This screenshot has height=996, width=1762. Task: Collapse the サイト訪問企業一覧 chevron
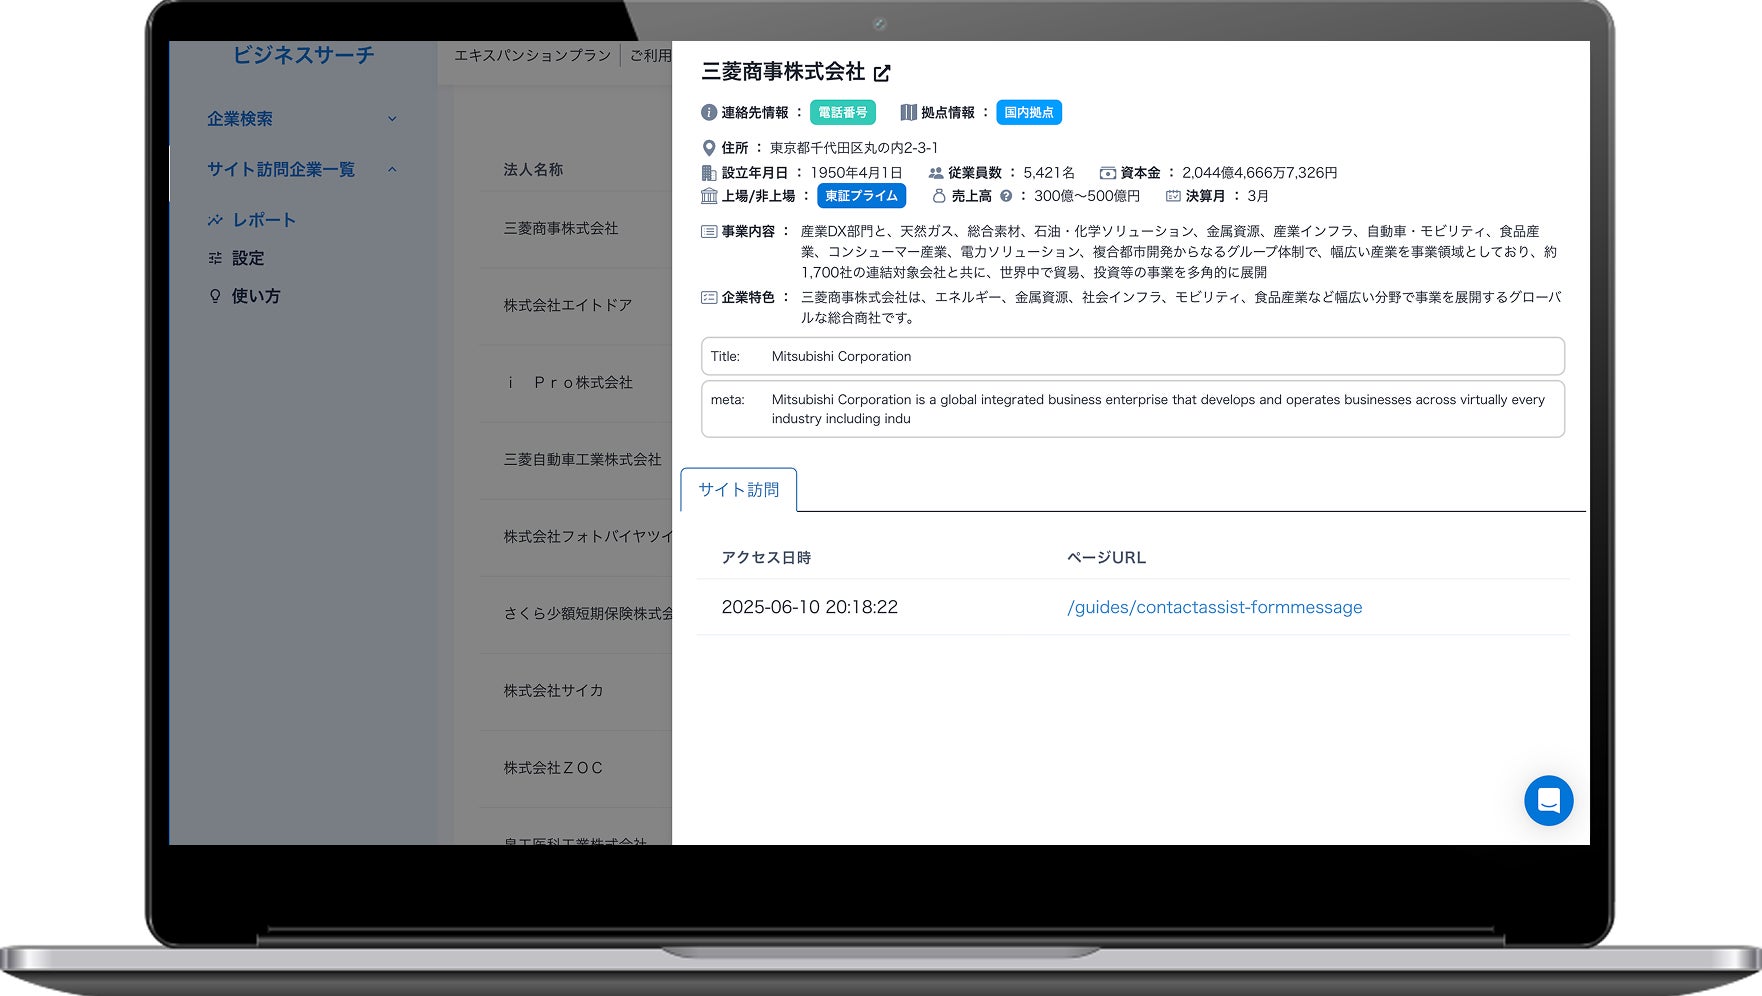[x=392, y=170]
